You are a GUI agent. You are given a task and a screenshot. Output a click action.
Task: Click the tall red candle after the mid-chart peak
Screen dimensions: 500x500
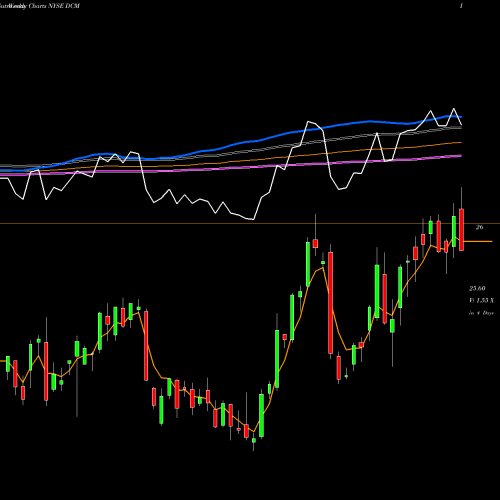pyautogui.click(x=330, y=303)
